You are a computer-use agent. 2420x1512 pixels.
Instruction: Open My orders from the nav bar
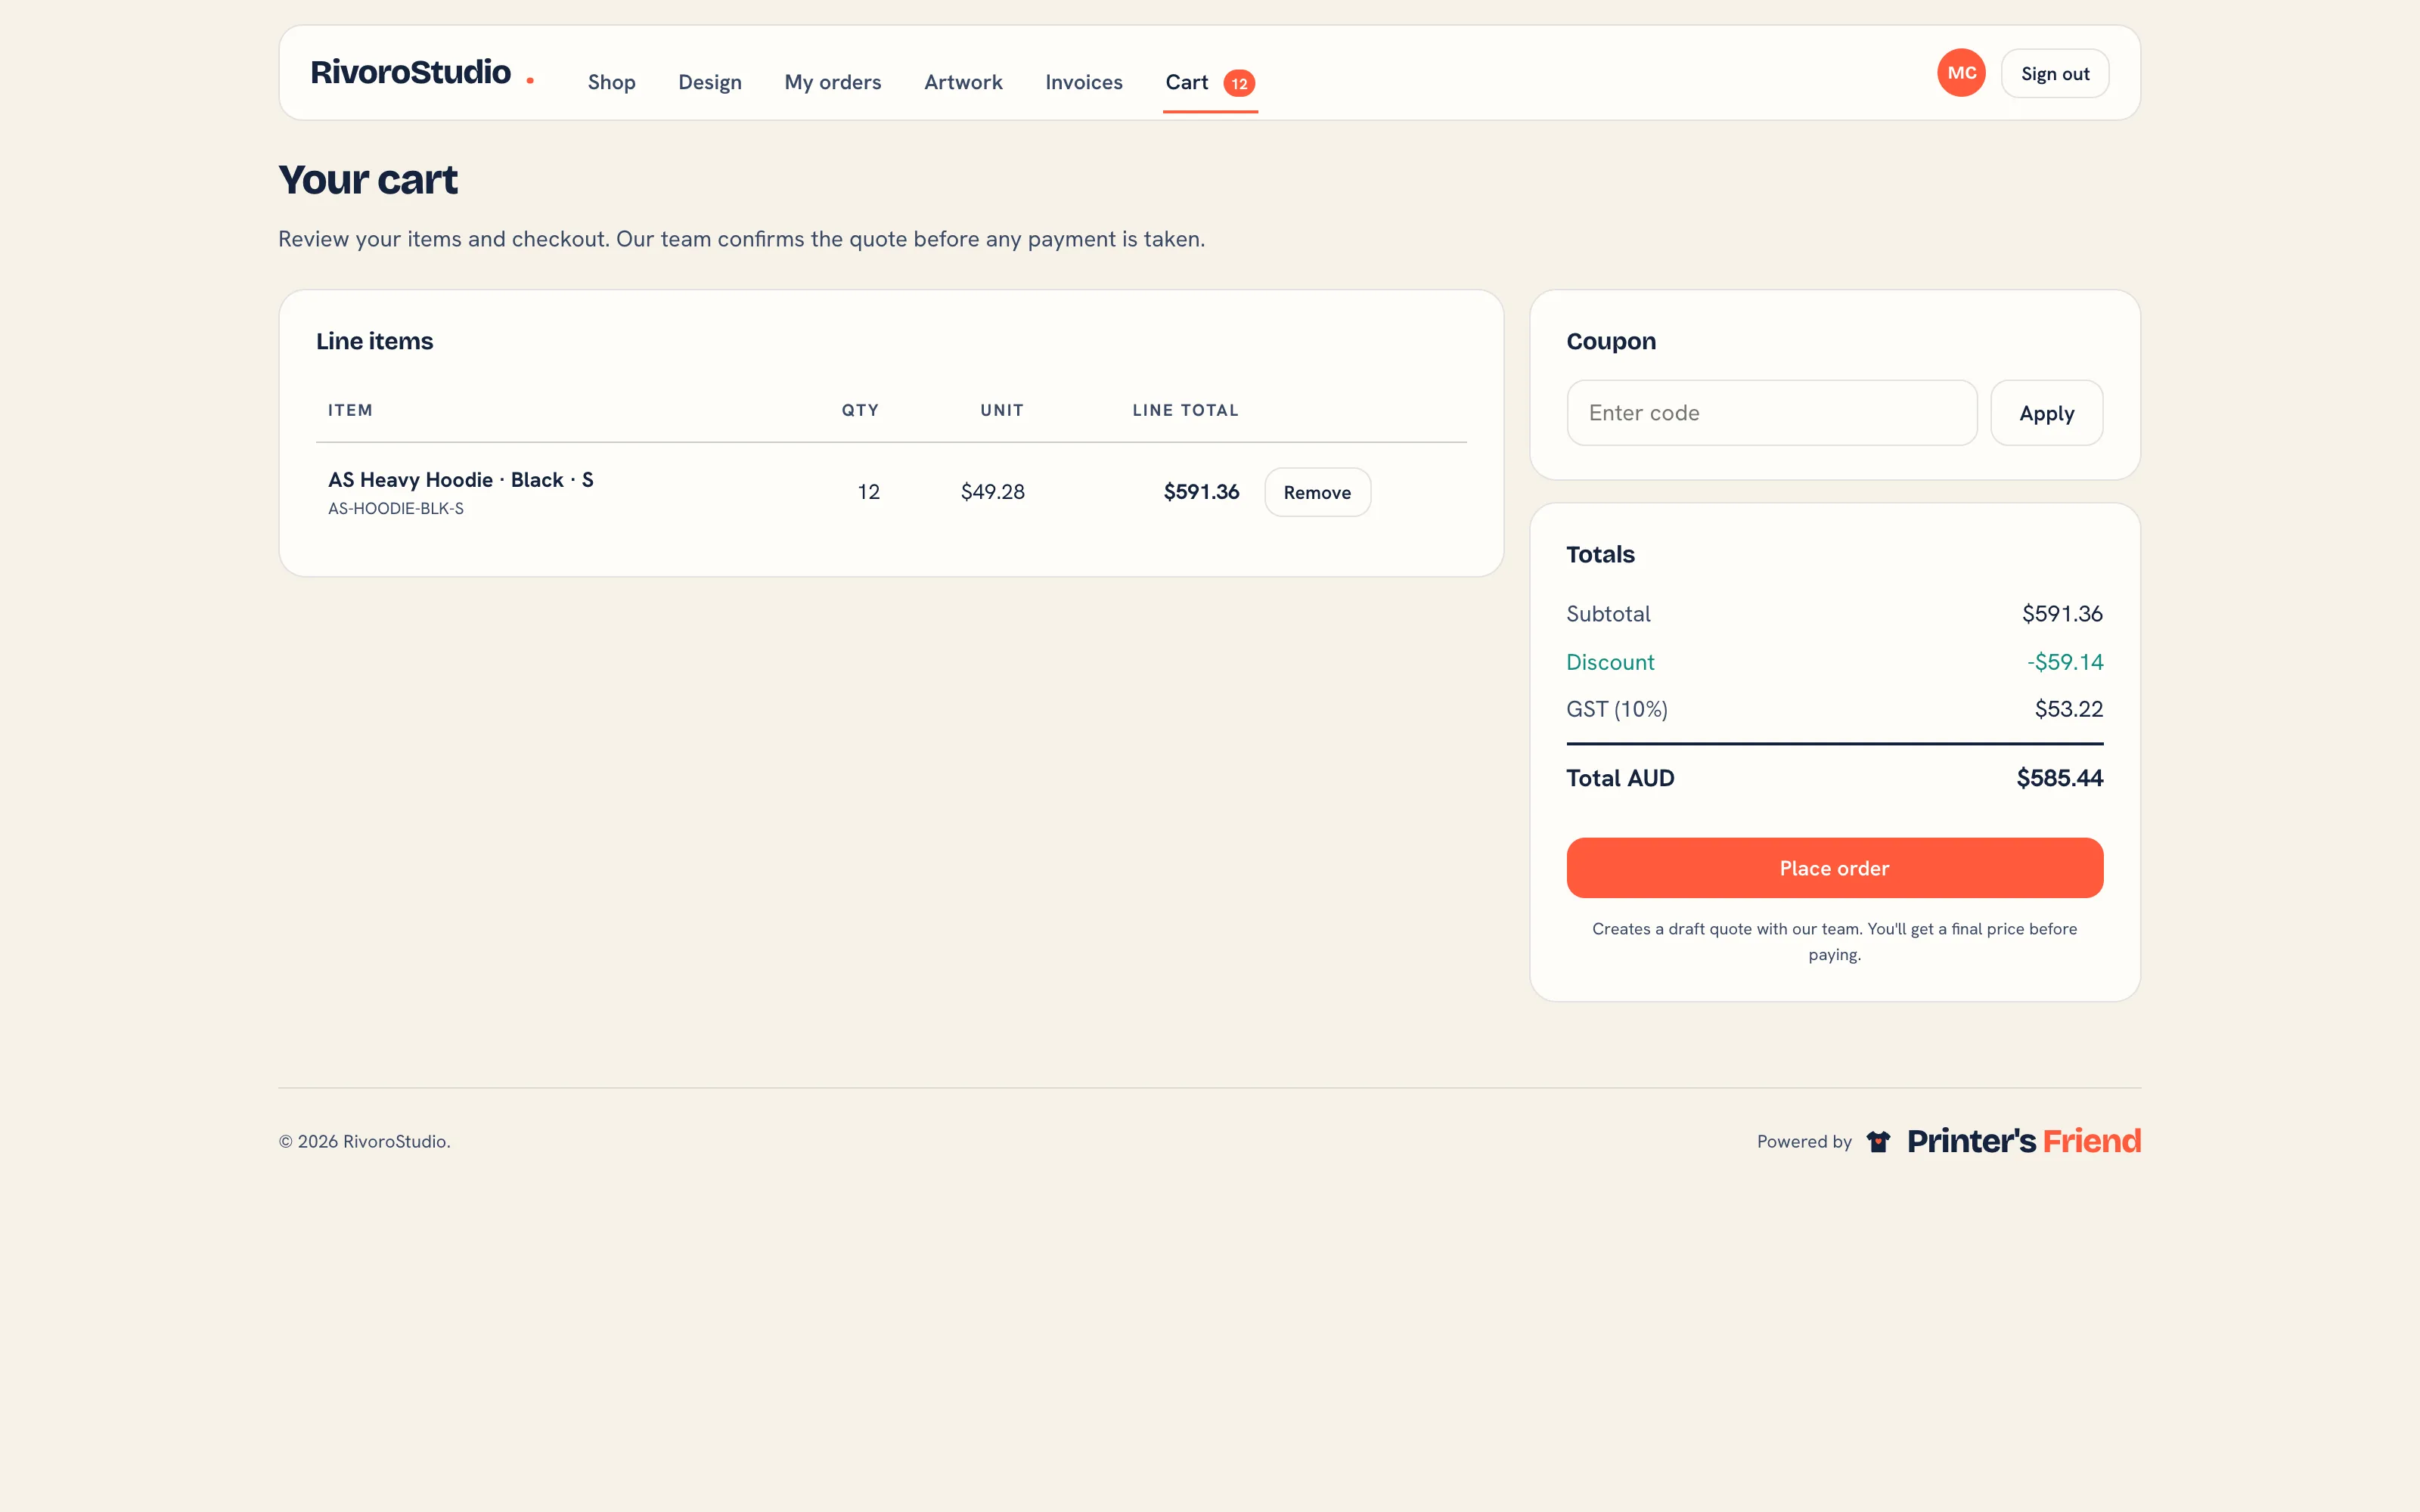(x=832, y=82)
